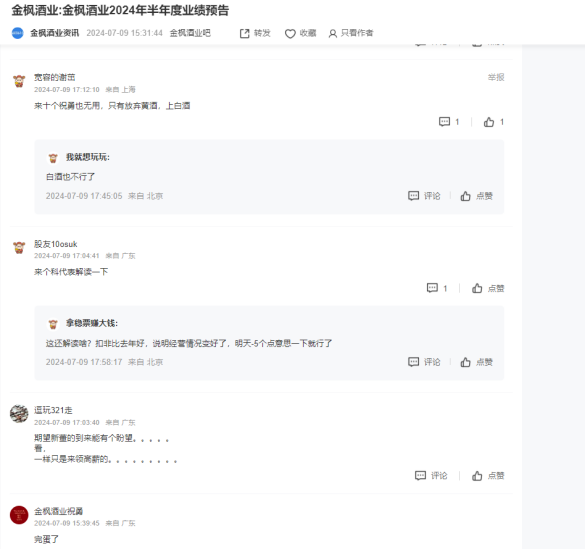Open the 金枫酒业吧 forum link
This screenshot has height=549, width=585.
[x=190, y=33]
